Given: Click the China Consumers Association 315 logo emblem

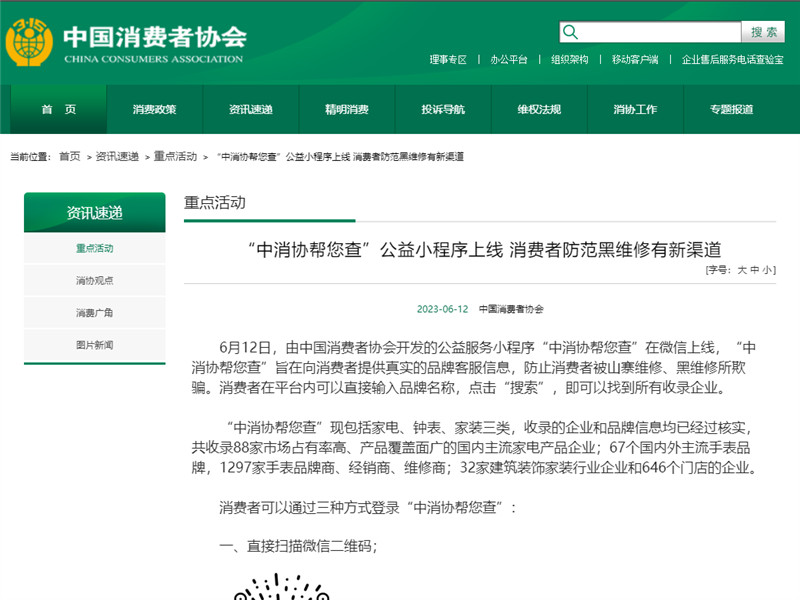Looking at the screenshot, I should pyautogui.click(x=29, y=42).
